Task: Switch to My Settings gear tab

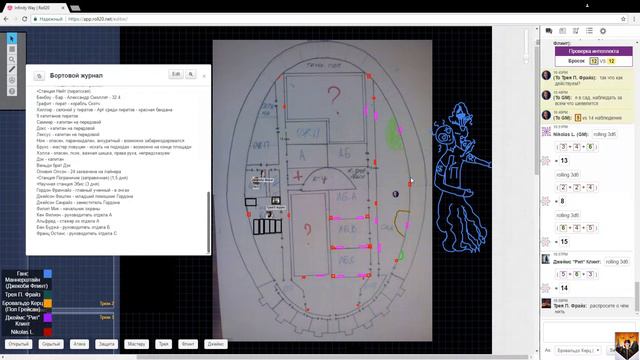Action: click(603, 31)
